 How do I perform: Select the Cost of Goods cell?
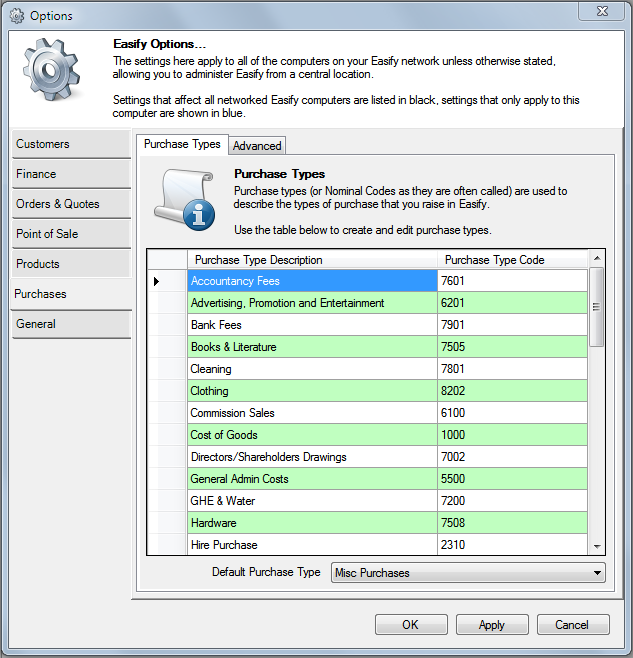(312, 435)
